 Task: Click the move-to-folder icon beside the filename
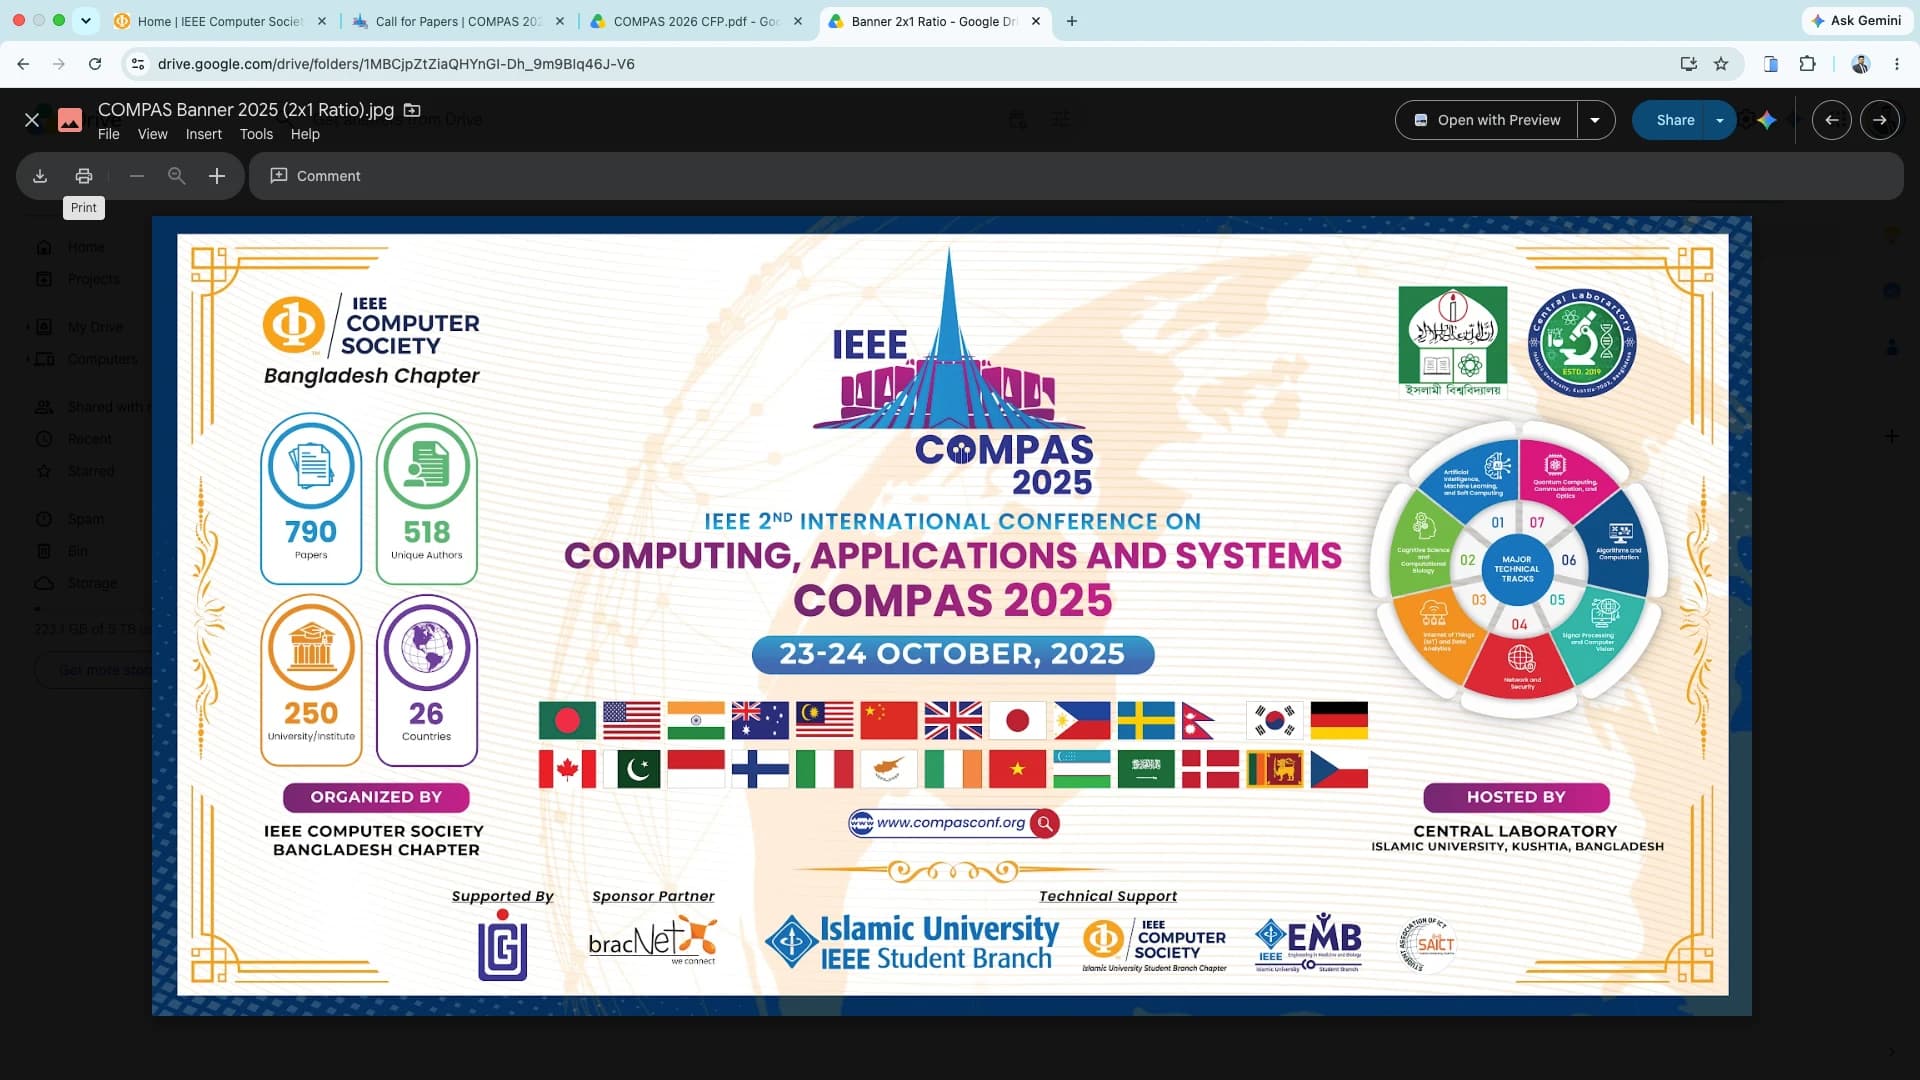pos(412,110)
